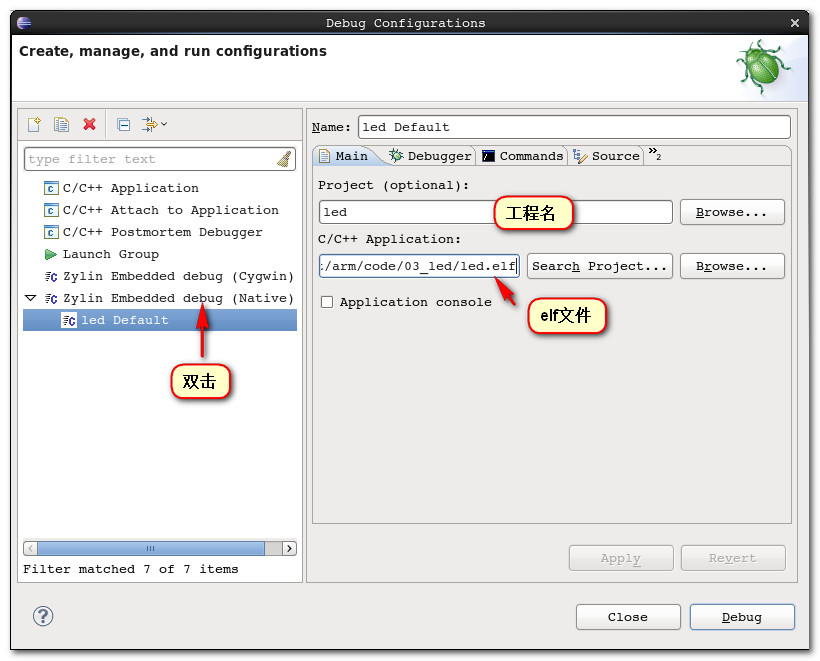Open the help question mark icon
This screenshot has width=820, height=661.
tap(43, 616)
